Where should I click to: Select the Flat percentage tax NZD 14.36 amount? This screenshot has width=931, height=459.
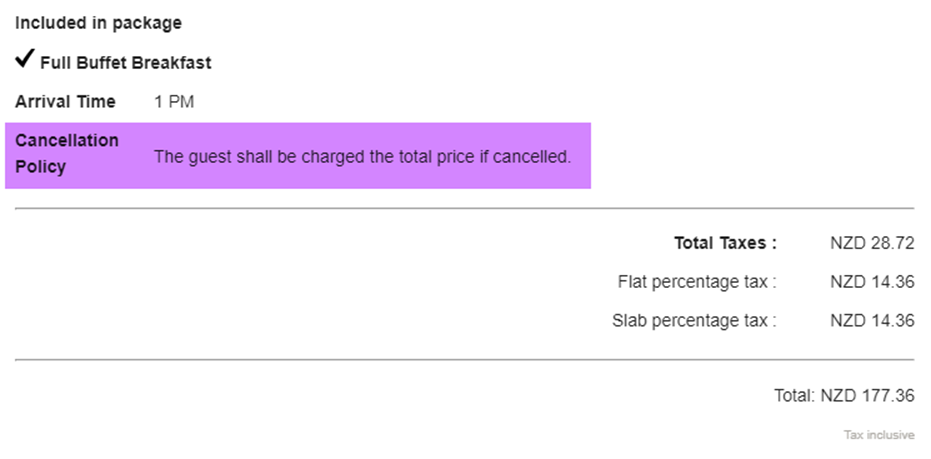(872, 282)
